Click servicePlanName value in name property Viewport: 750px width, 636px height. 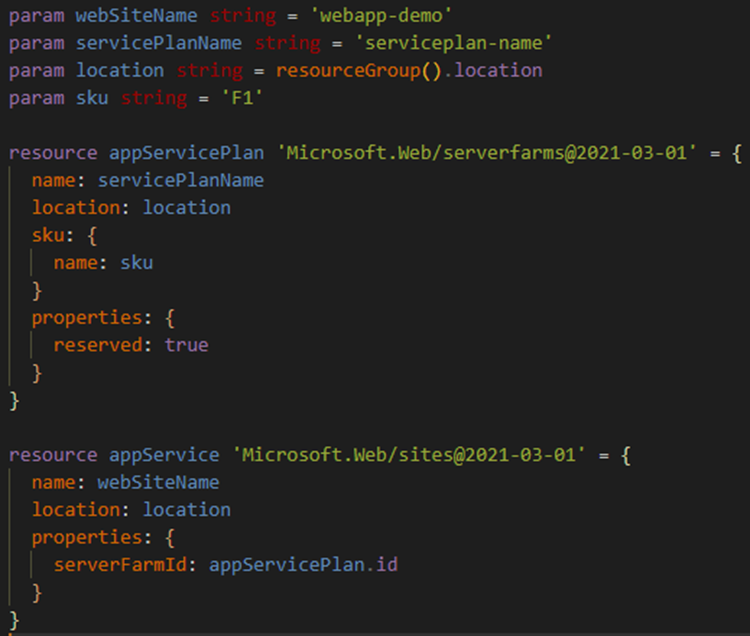click(180, 180)
